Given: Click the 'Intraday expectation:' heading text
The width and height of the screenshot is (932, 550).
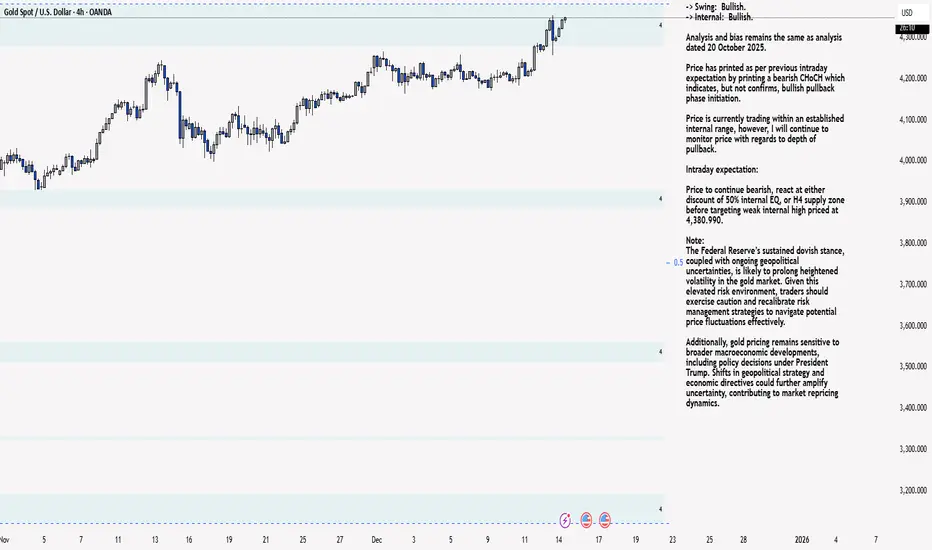Looking at the screenshot, I should coord(722,169).
